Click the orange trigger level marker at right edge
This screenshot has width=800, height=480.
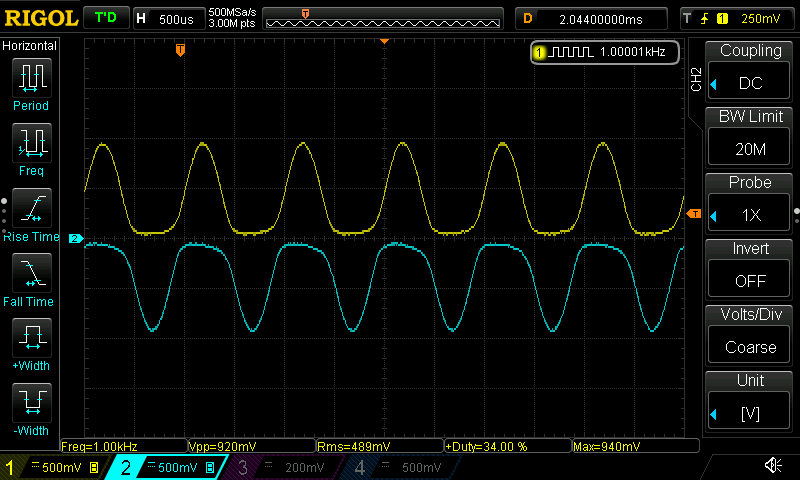click(x=694, y=214)
